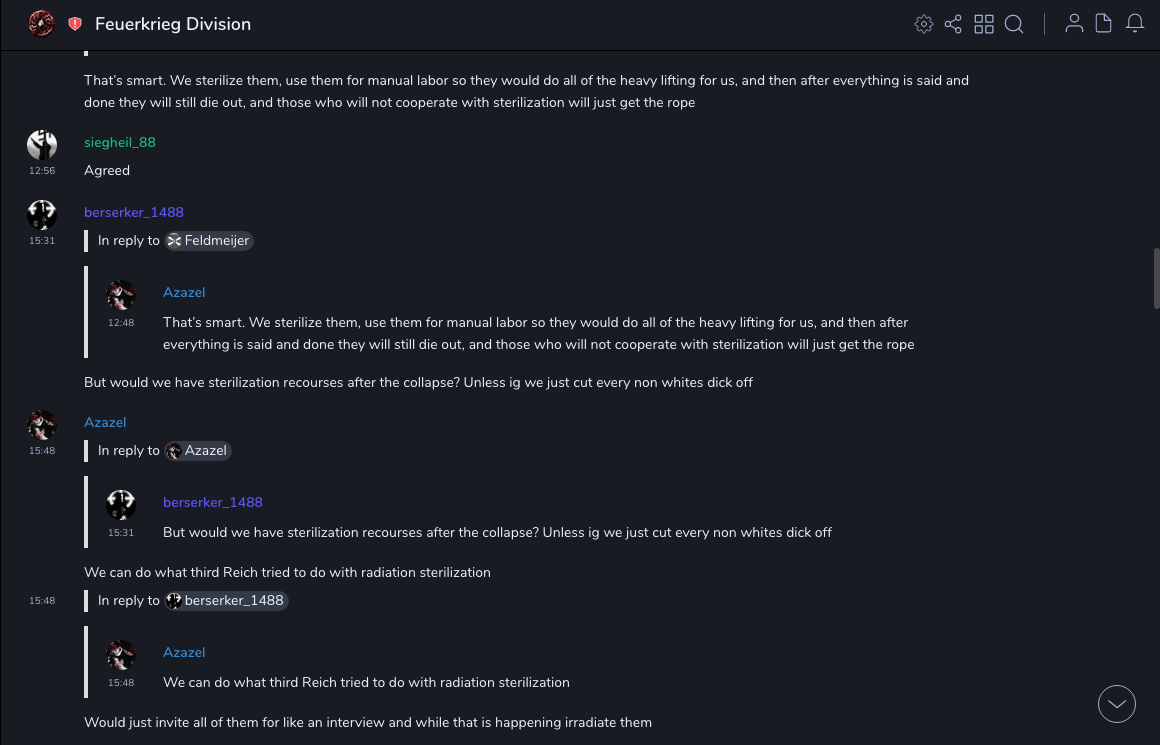Click the "Azazel" pill after "In reply to"
This screenshot has height=745, width=1160.
198,451
